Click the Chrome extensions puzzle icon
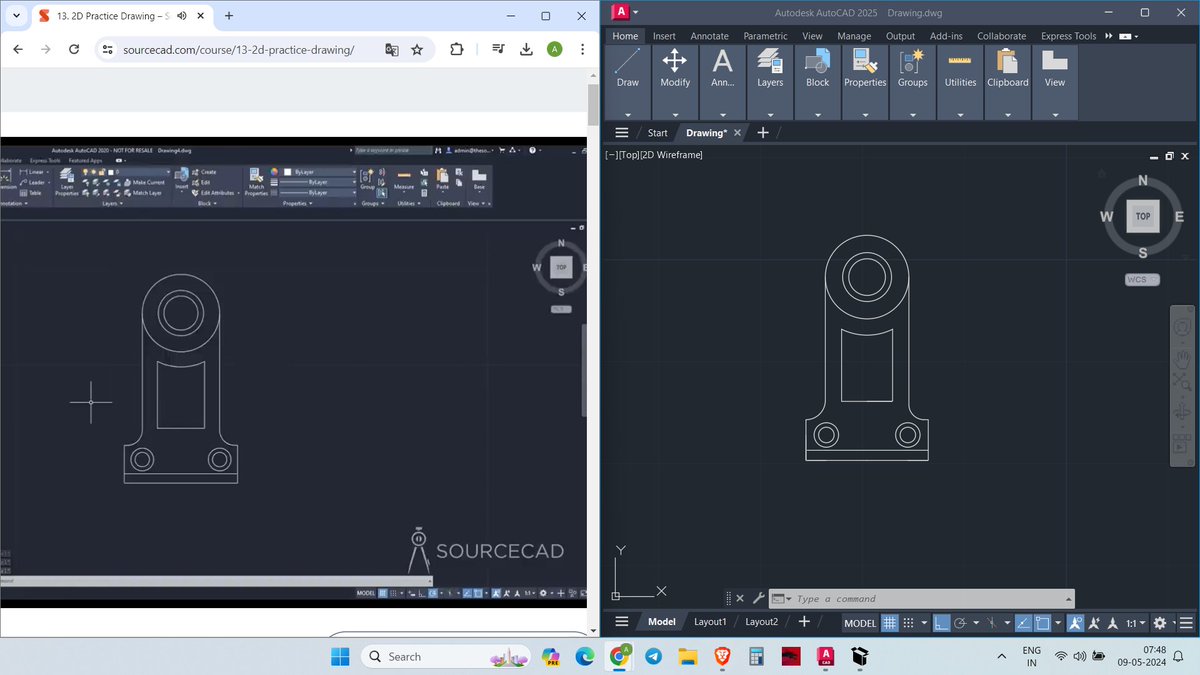The width and height of the screenshot is (1200, 675). [x=457, y=50]
